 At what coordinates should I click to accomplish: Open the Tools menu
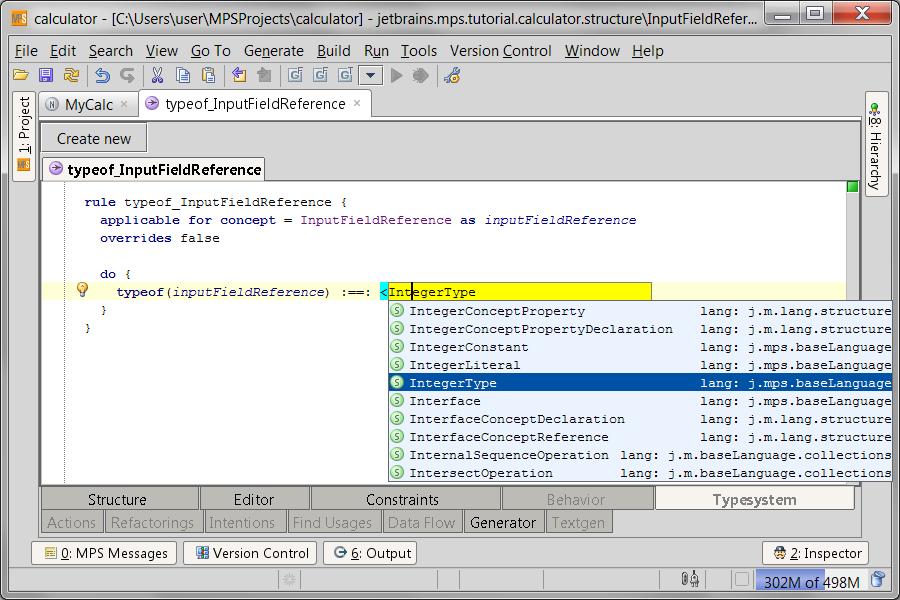(x=418, y=51)
